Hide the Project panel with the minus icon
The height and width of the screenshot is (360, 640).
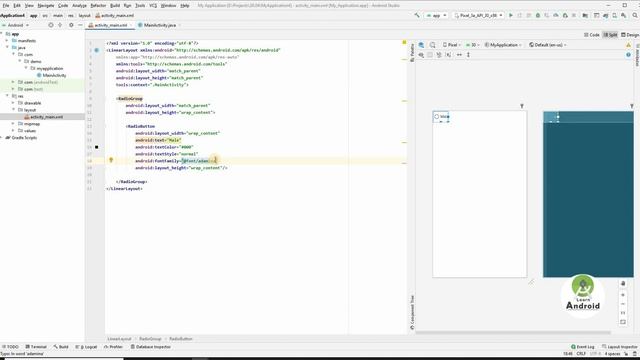coord(80,25)
